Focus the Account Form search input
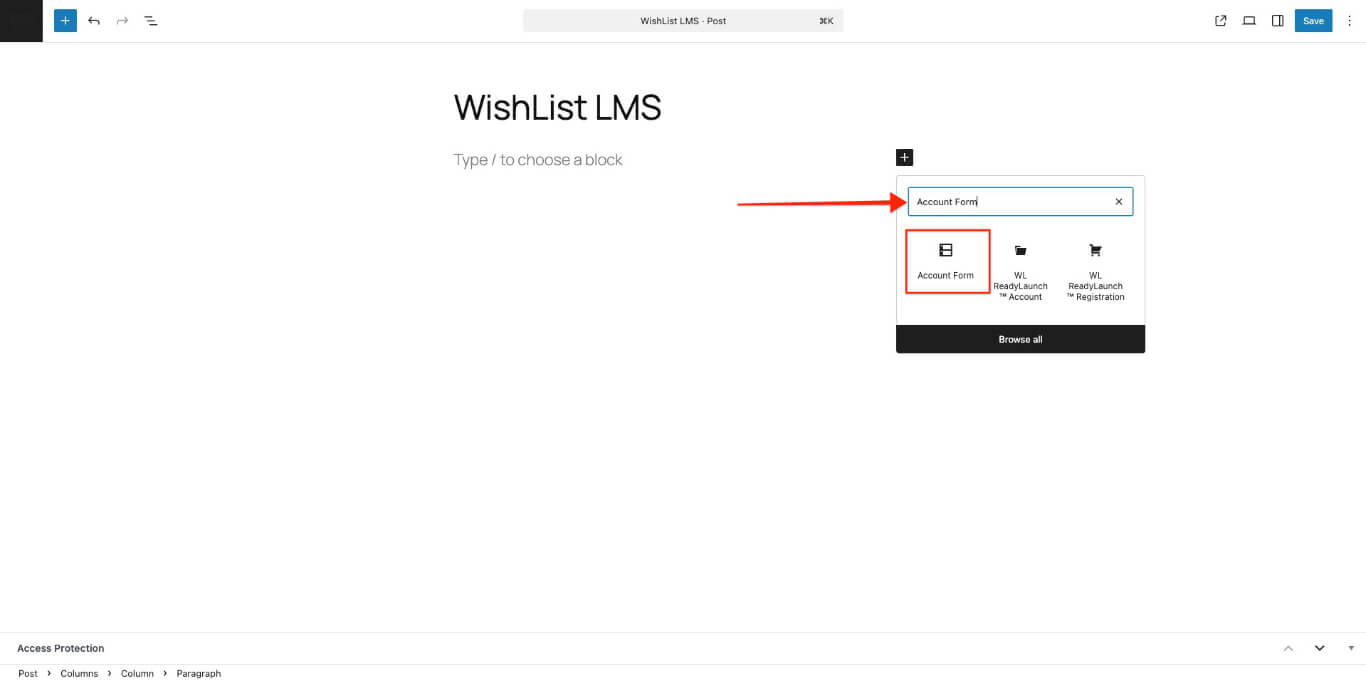This screenshot has width=1366, height=681. click(x=1008, y=202)
